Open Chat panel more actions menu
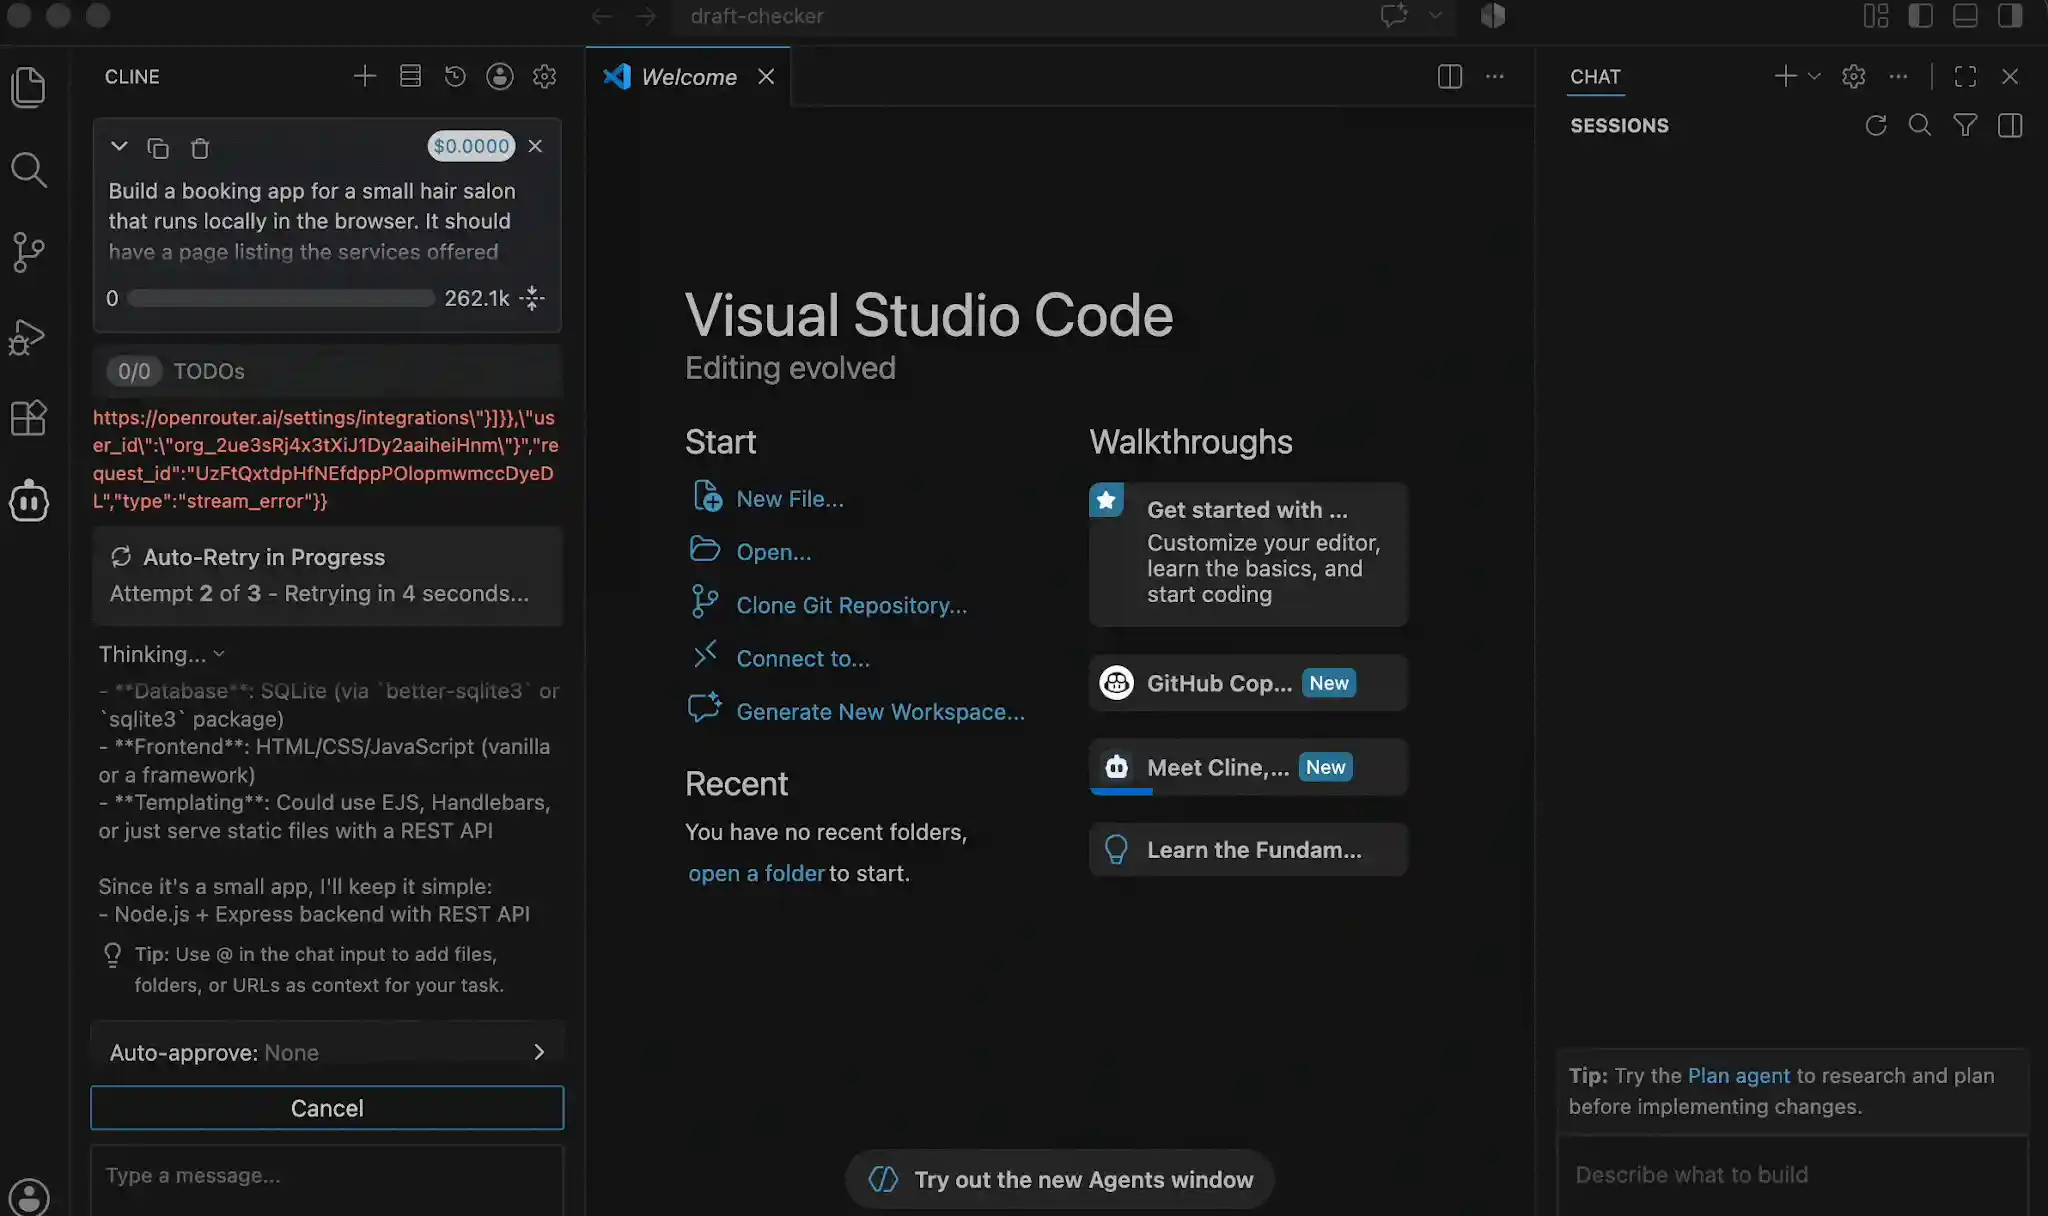The image size is (2048, 1216). [x=1898, y=76]
